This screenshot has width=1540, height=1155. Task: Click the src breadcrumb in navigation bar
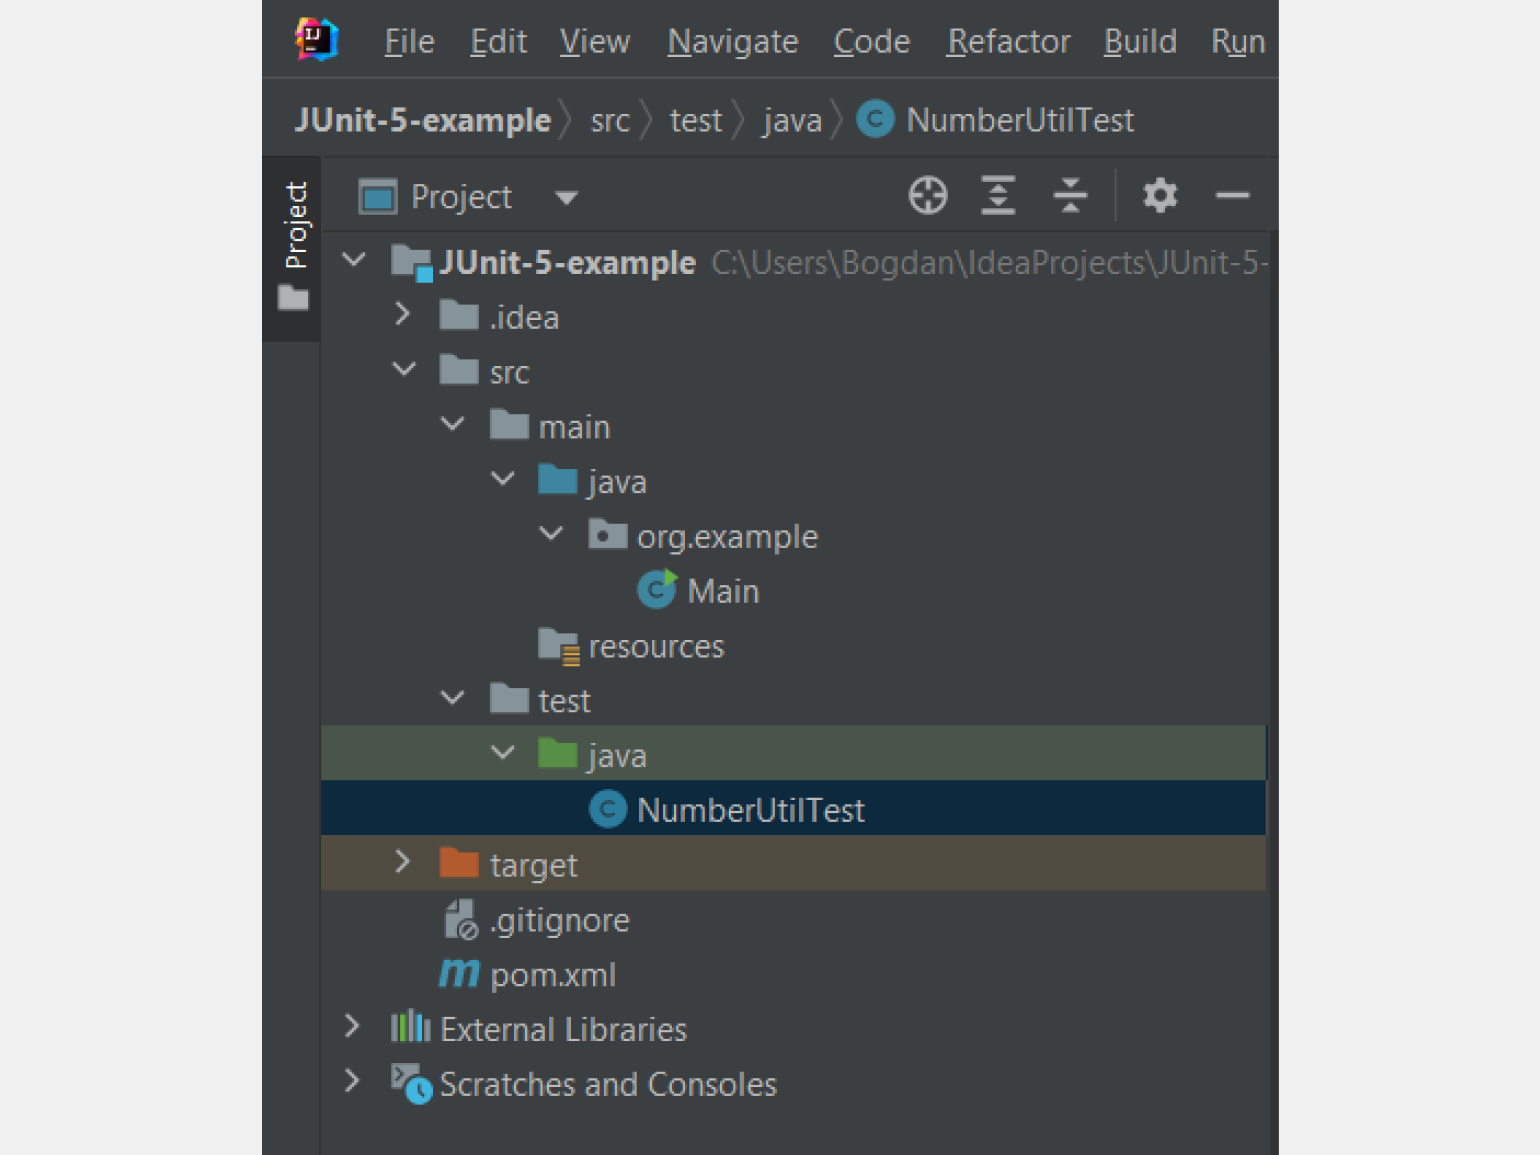tap(610, 121)
